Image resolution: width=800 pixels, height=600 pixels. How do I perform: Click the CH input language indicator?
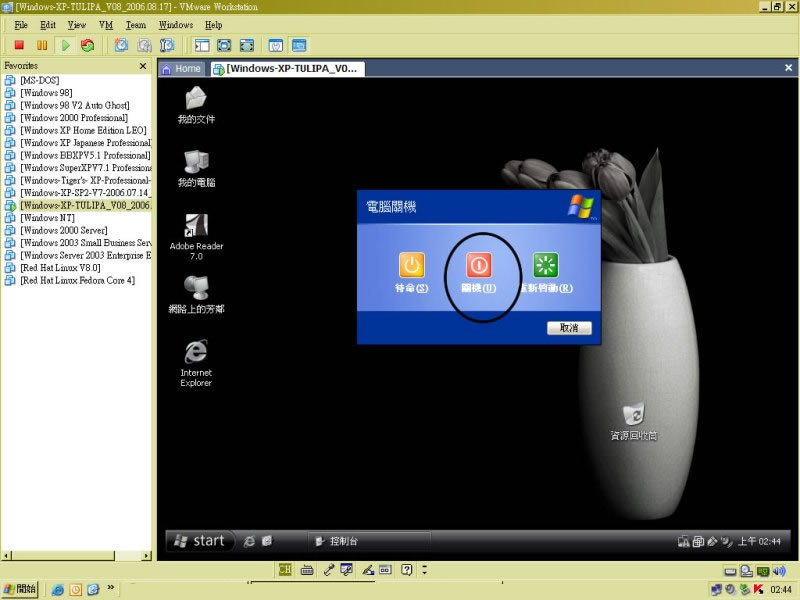click(285, 569)
